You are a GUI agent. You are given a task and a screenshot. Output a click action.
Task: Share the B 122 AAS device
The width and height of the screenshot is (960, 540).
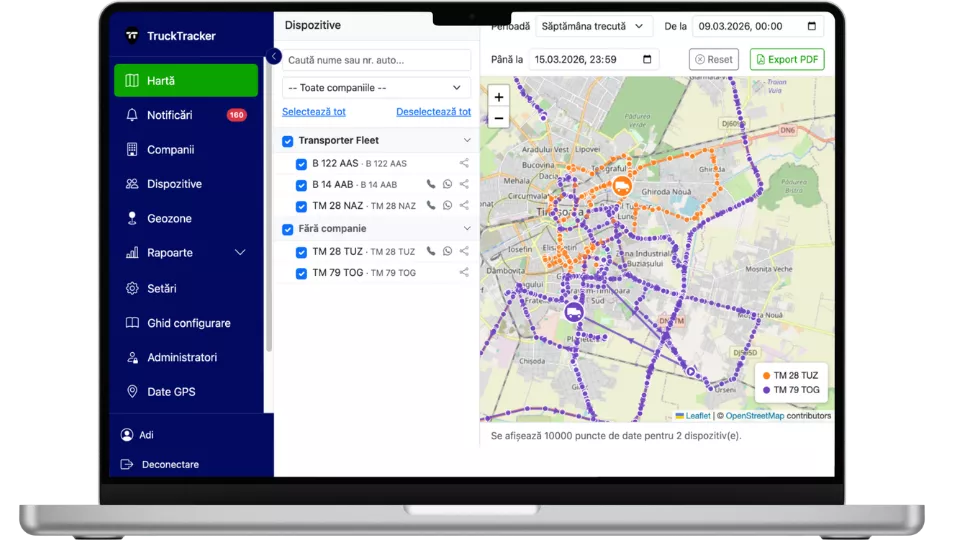[464, 163]
